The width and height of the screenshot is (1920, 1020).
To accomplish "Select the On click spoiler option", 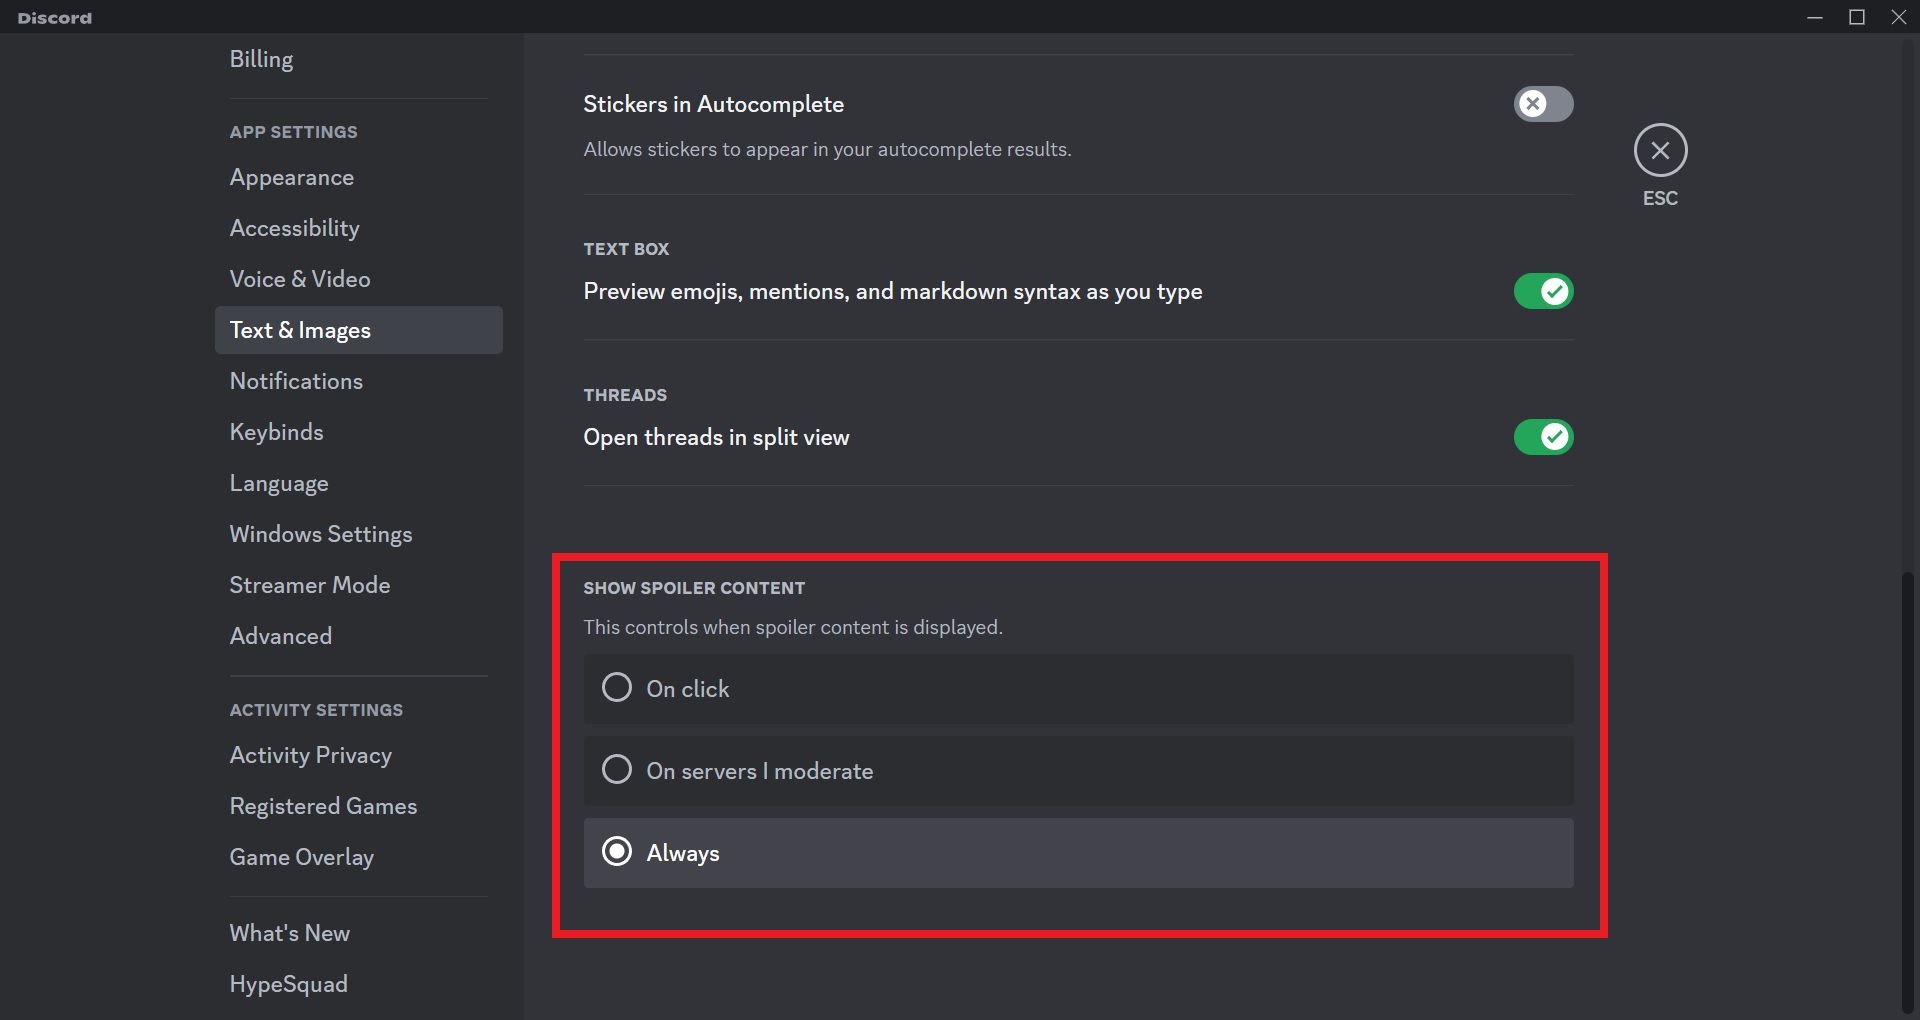I will (617, 688).
